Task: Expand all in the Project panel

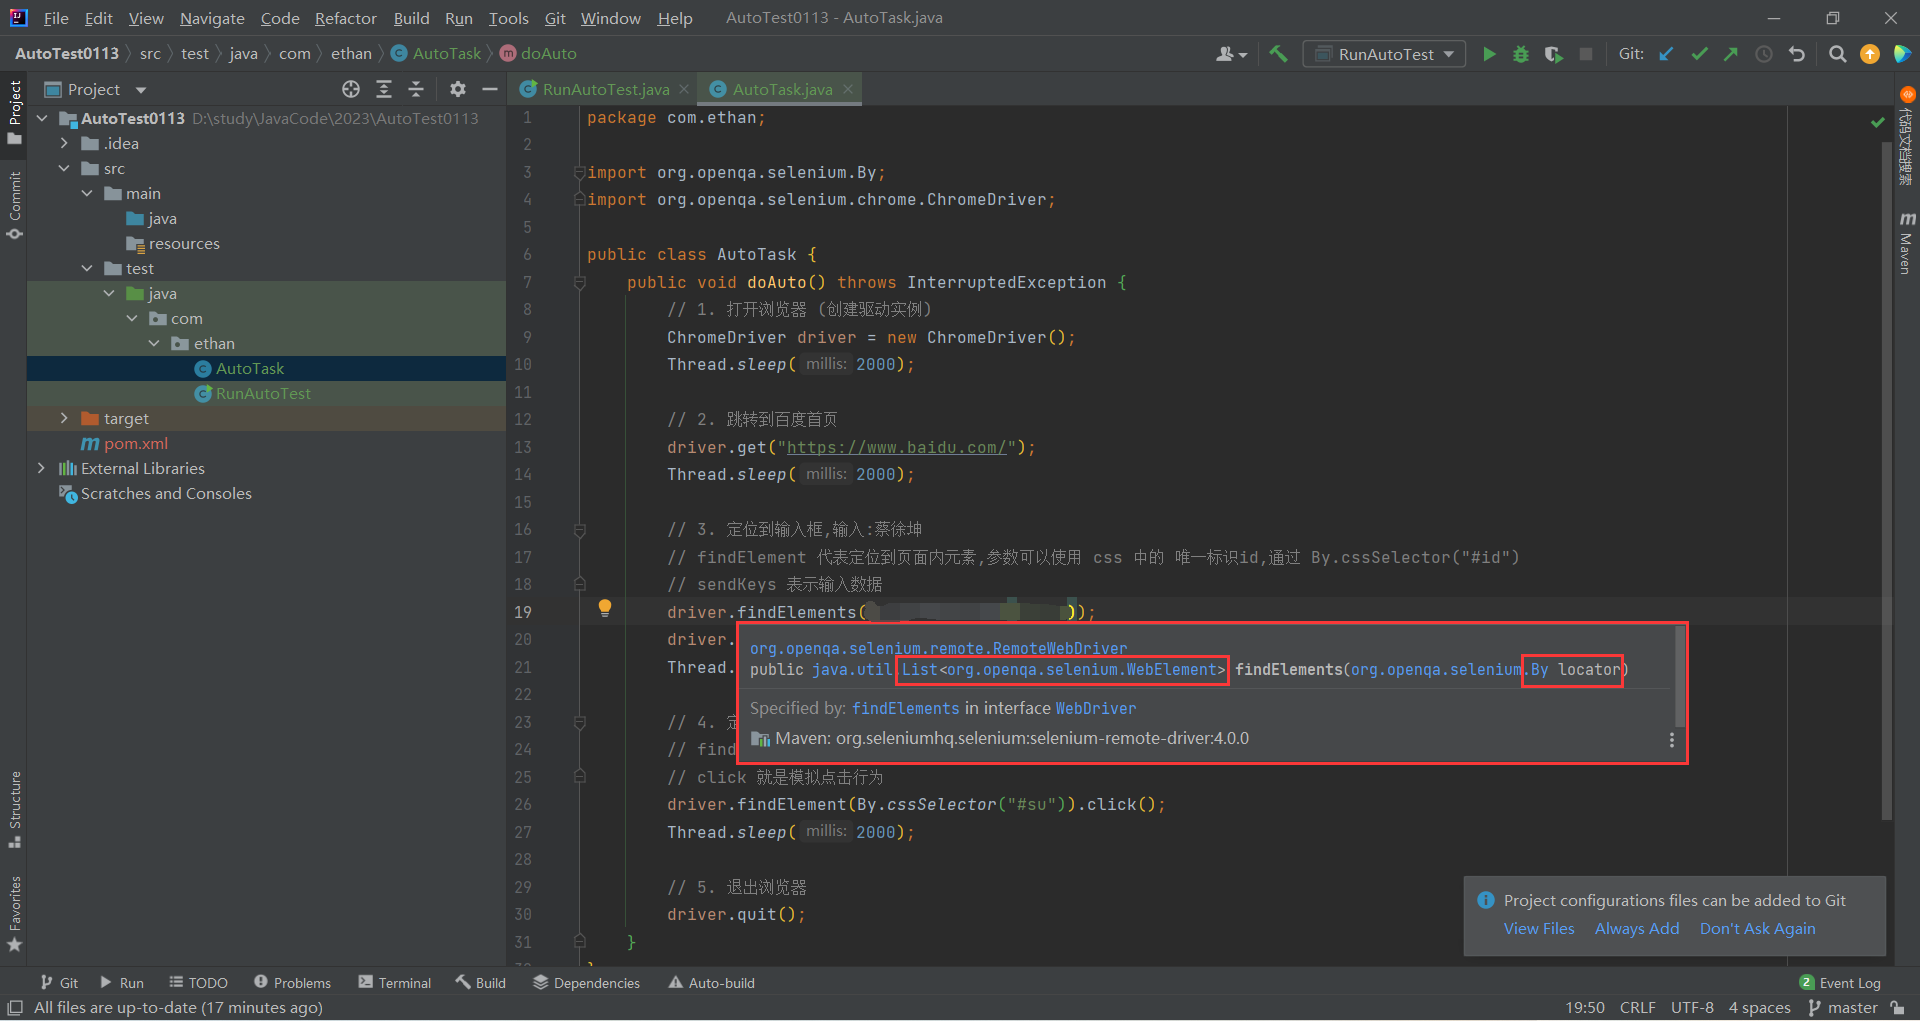Action: pyautogui.click(x=384, y=89)
